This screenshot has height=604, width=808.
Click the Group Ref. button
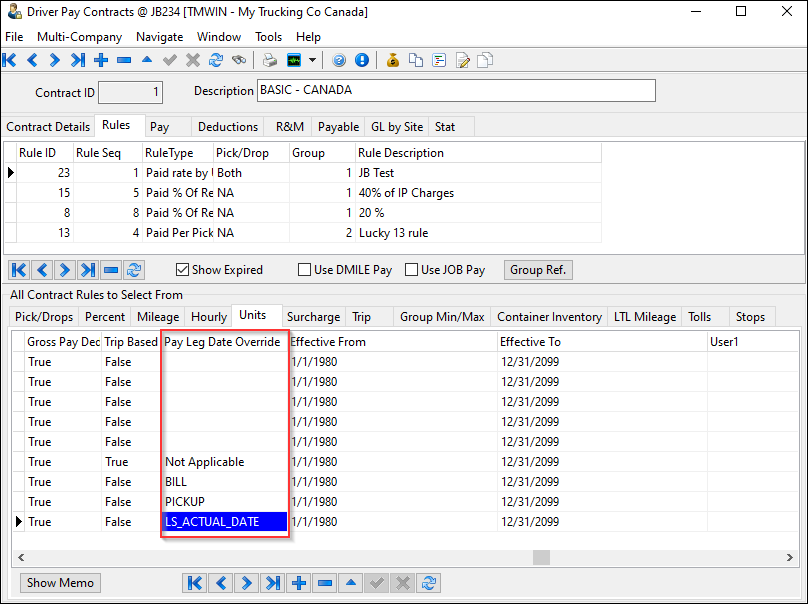pos(538,270)
